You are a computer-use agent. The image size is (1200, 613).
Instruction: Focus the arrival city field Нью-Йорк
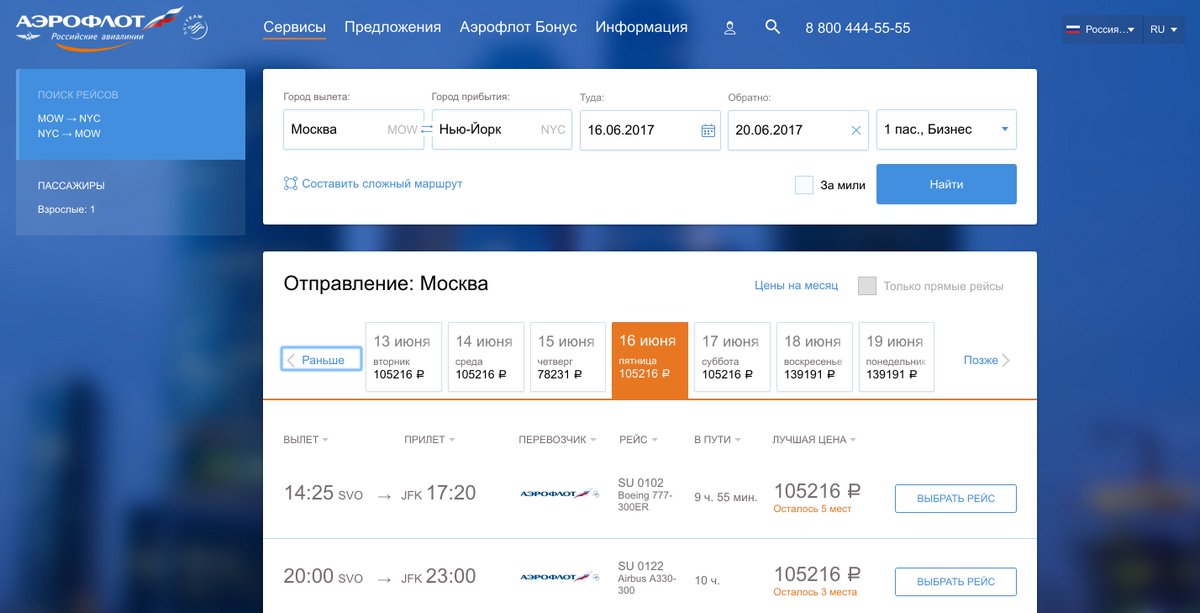click(x=502, y=130)
